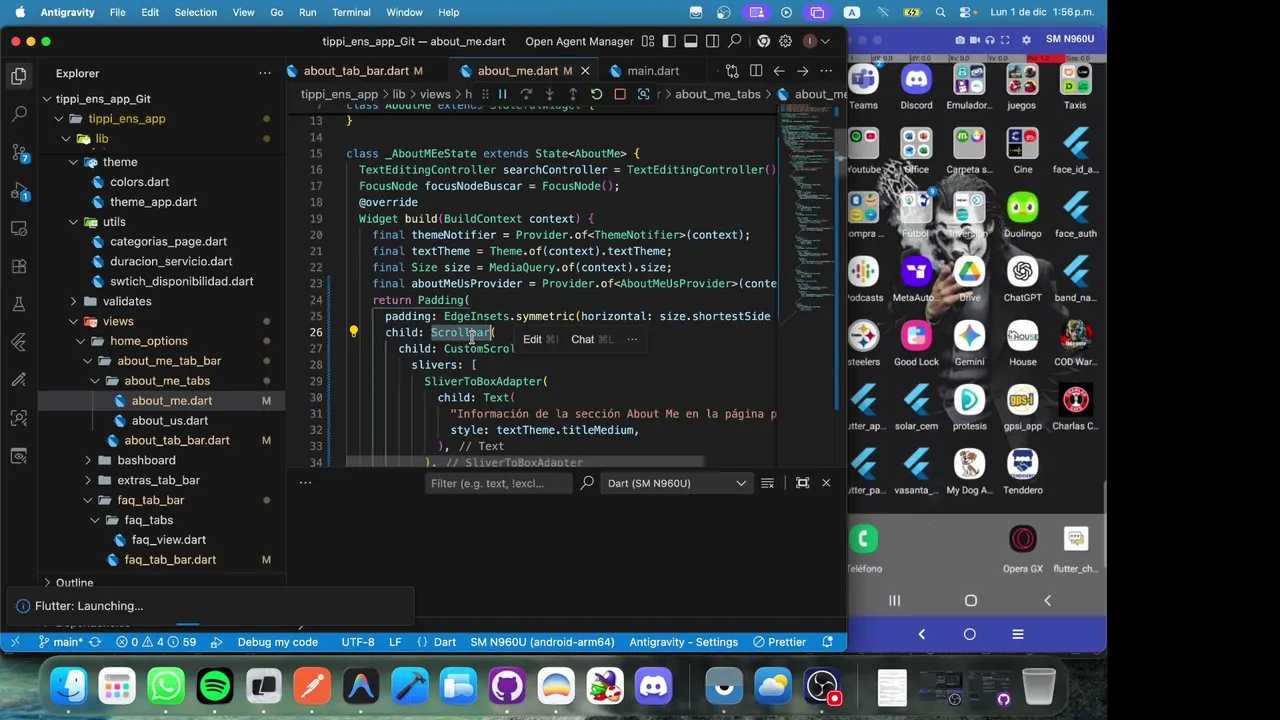Collapse the utils folder
Screen dimensions: 1280x720
click(x=74, y=222)
